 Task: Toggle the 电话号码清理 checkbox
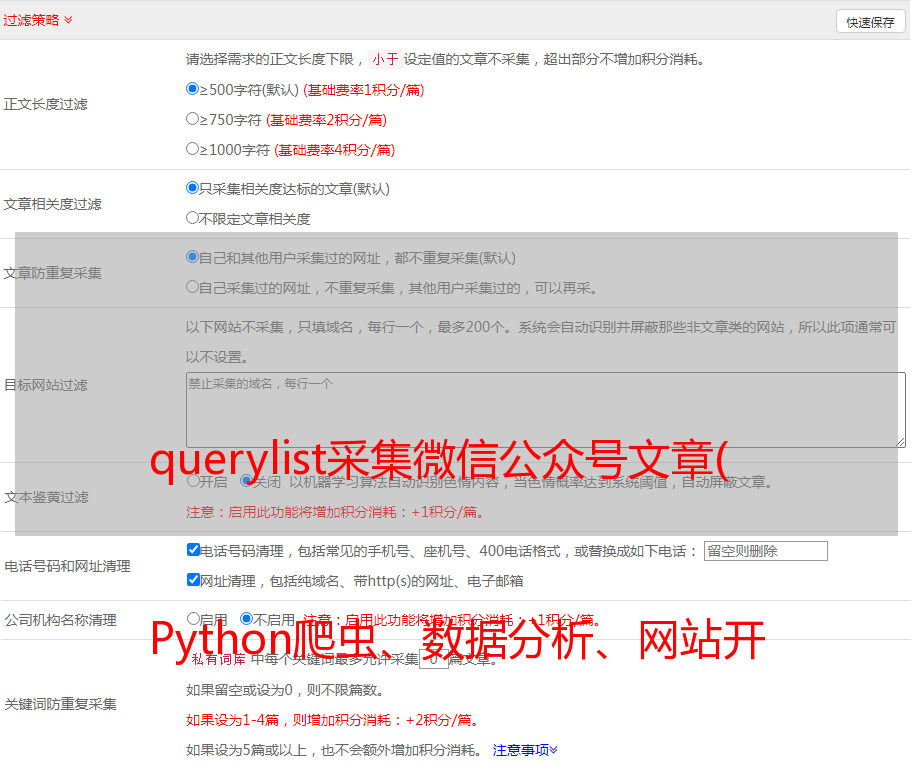click(193, 550)
